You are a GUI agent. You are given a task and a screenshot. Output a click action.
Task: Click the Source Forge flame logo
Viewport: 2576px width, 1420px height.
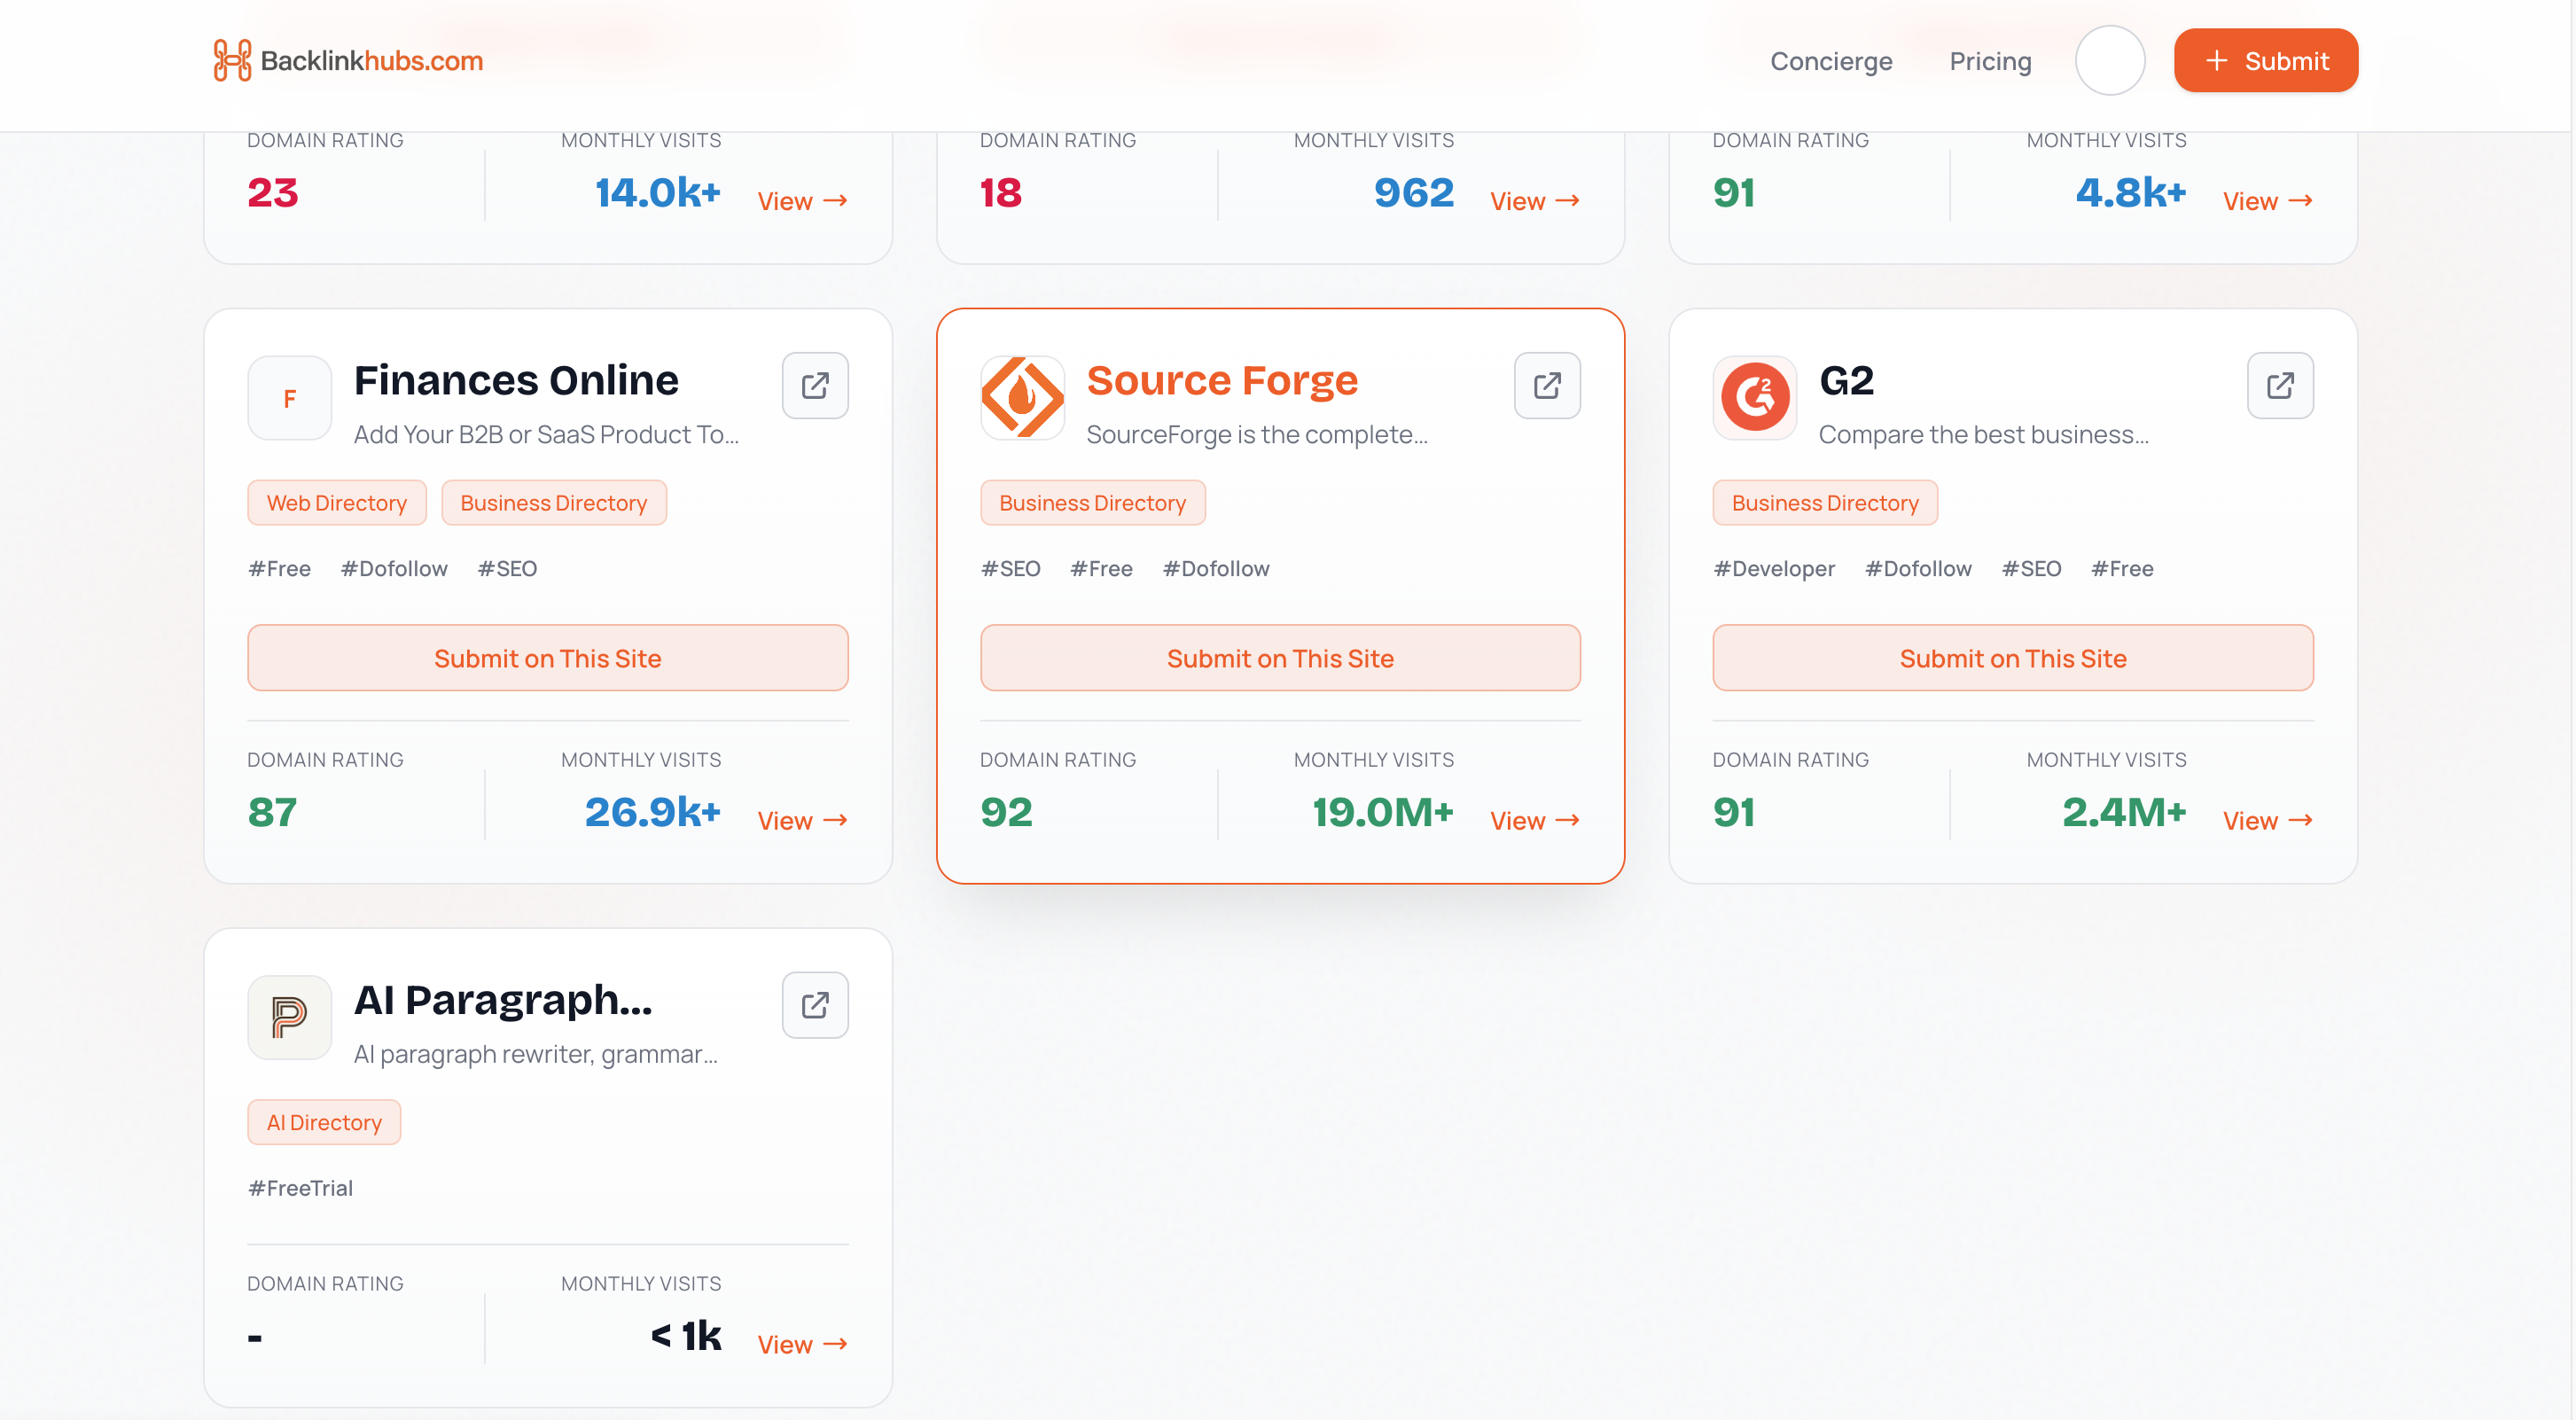[x=1022, y=398]
